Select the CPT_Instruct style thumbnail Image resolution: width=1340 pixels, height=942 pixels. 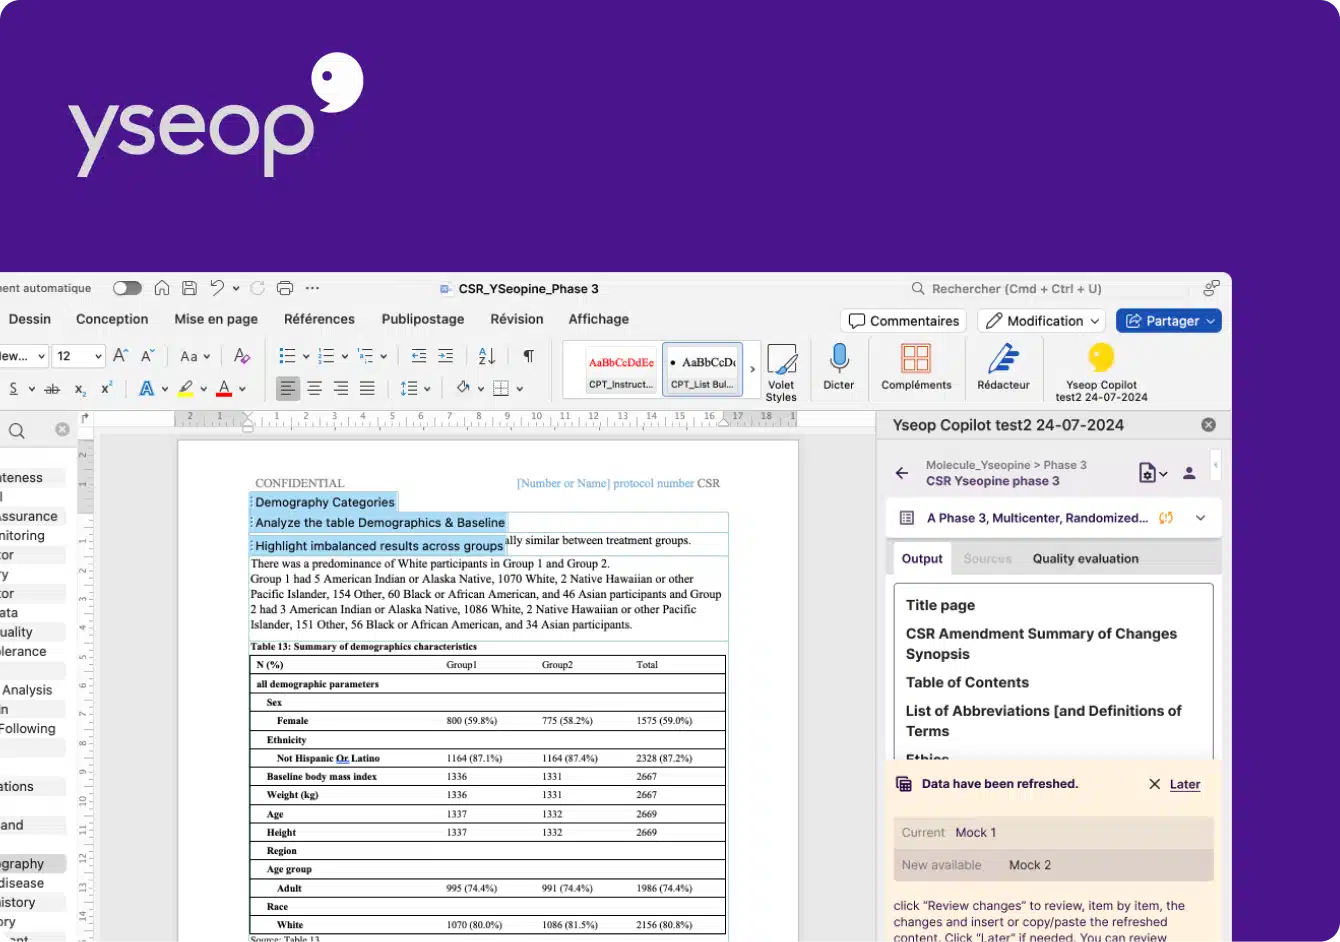coord(621,369)
